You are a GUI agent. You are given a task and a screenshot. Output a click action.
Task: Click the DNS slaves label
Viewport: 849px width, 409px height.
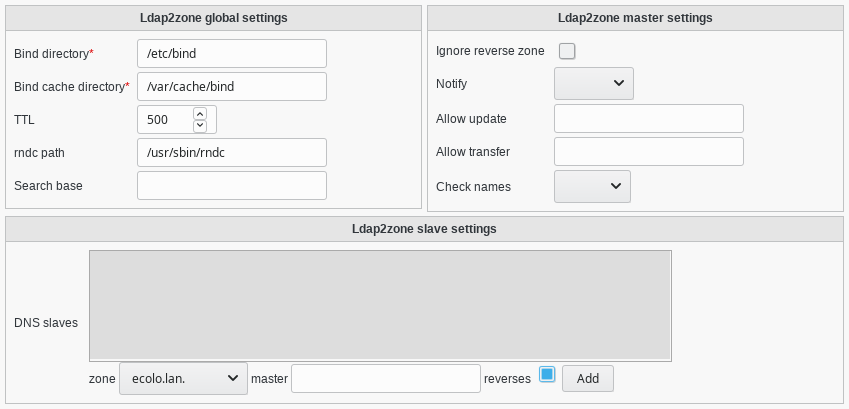(x=46, y=323)
